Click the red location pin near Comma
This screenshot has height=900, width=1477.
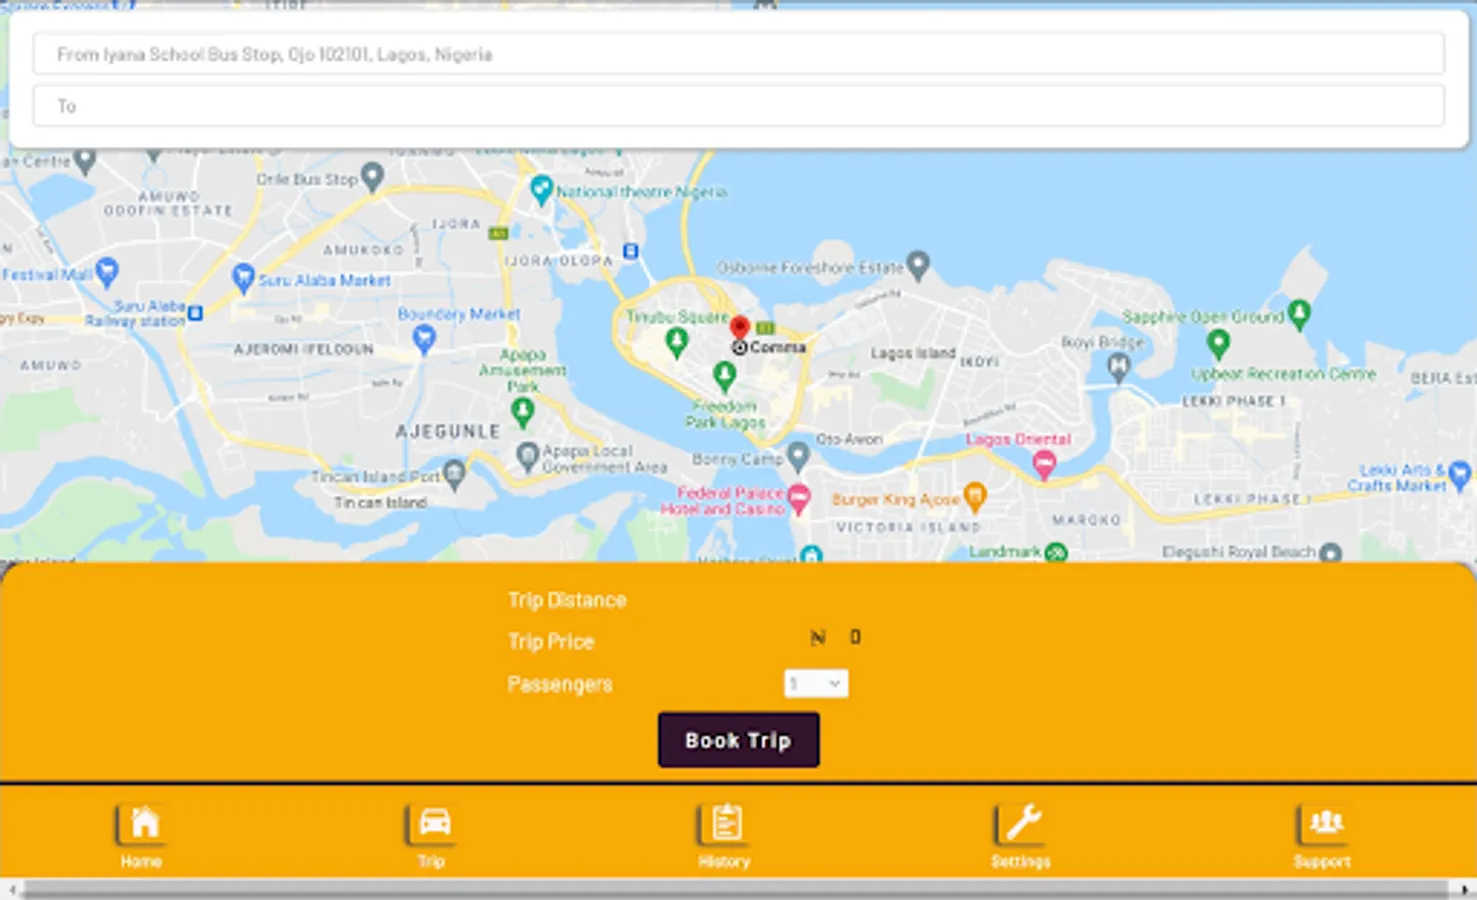739,329
